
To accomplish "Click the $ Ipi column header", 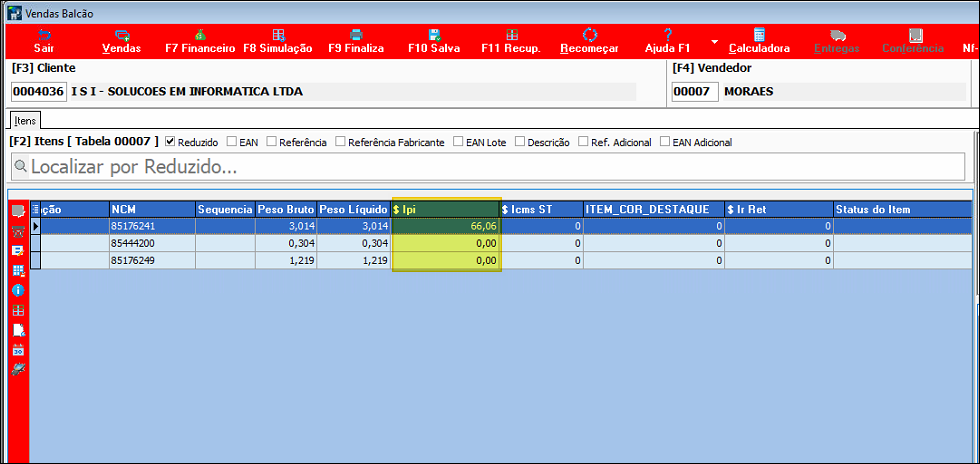I will pos(445,209).
